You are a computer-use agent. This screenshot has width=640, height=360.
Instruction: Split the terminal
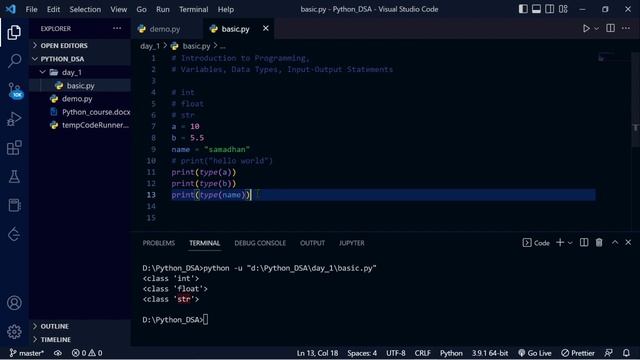(x=584, y=242)
